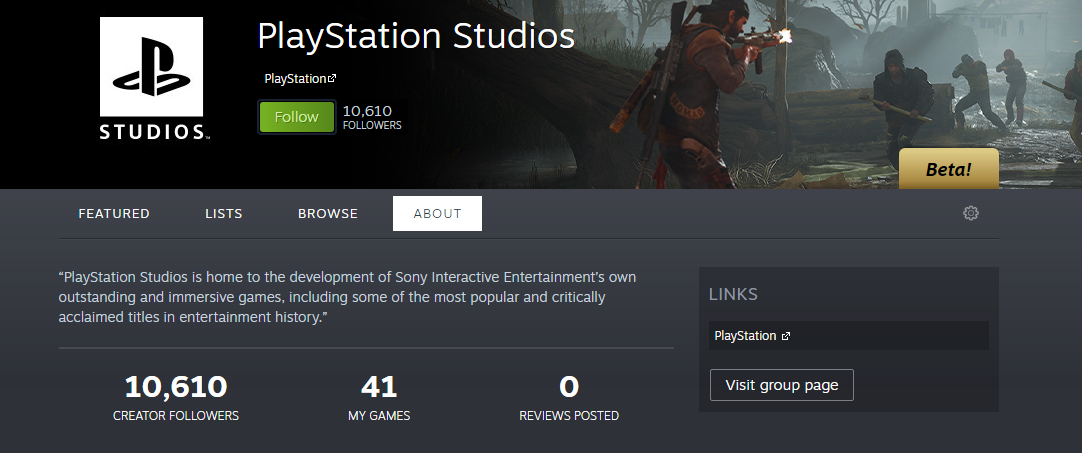
Task: Click the 41 My Games stat
Action: [379, 397]
